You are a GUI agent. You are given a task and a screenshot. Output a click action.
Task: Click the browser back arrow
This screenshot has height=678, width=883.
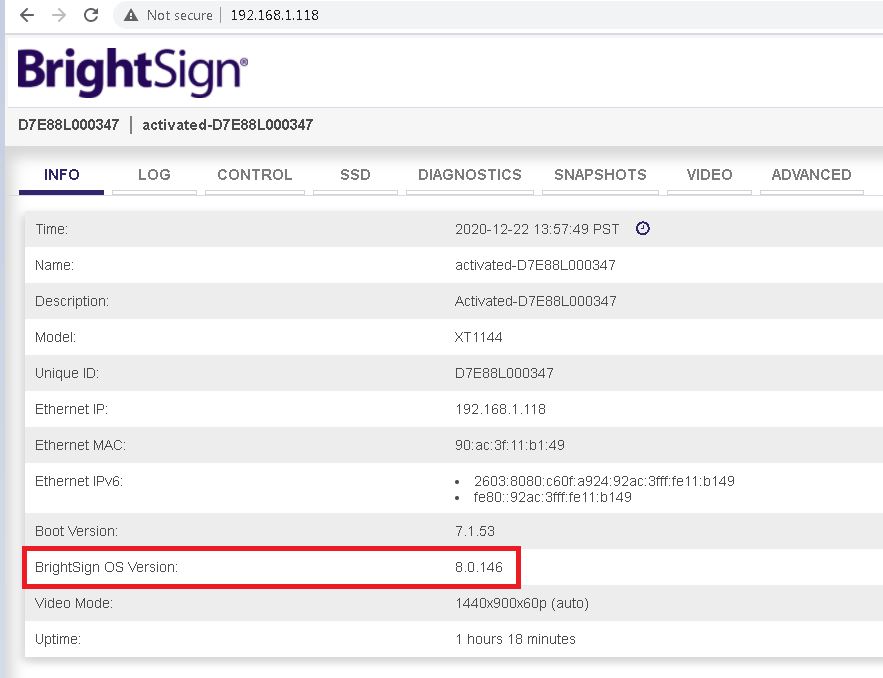[x=27, y=16]
